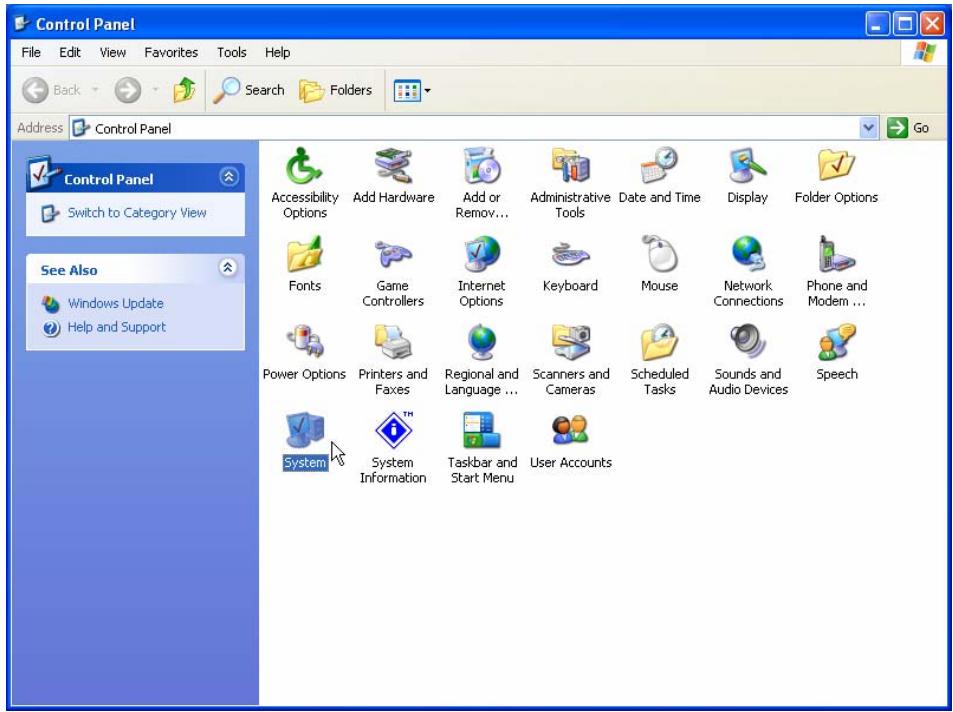The width and height of the screenshot is (953, 712).
Task: Open the Windows Update link
Action: point(115,303)
